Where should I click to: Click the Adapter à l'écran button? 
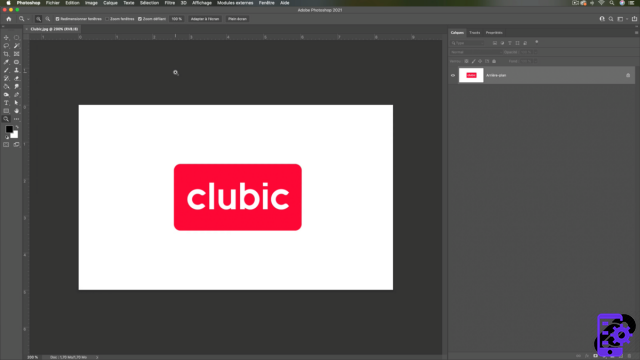(x=205, y=19)
